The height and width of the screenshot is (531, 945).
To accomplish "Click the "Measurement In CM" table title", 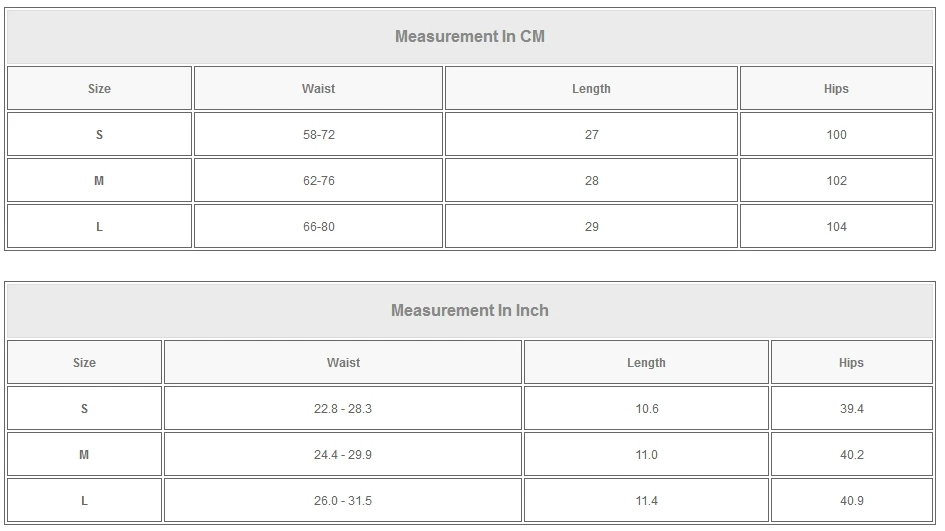I will 469,37.
